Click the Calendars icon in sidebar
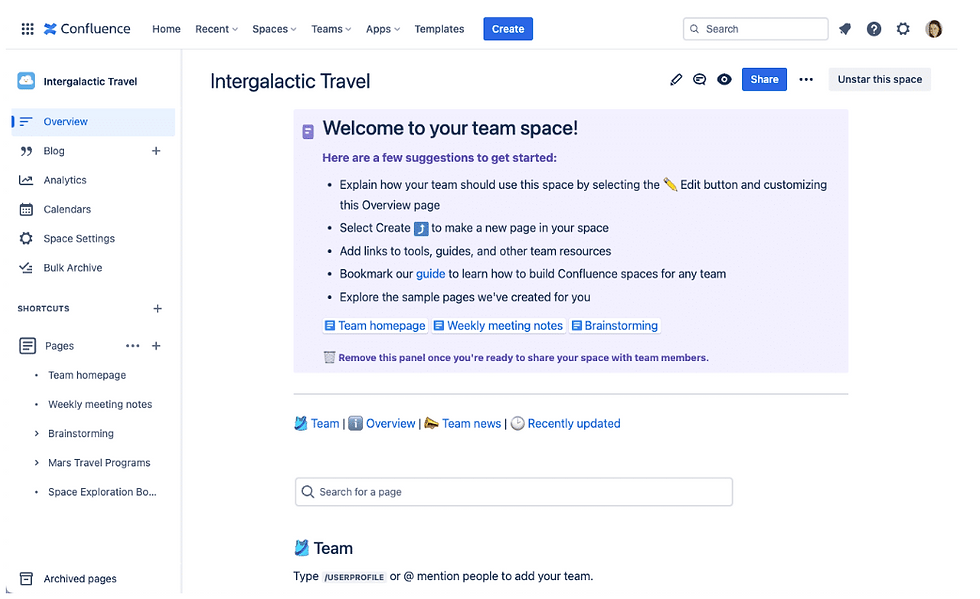 (26, 209)
